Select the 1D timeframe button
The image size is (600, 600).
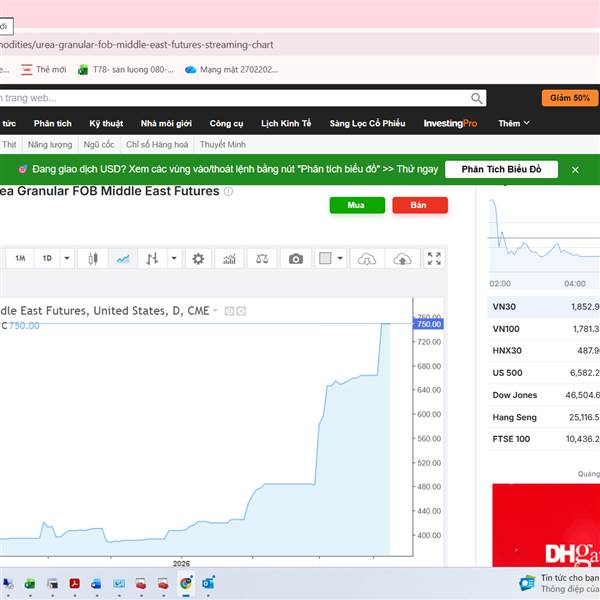click(x=46, y=259)
